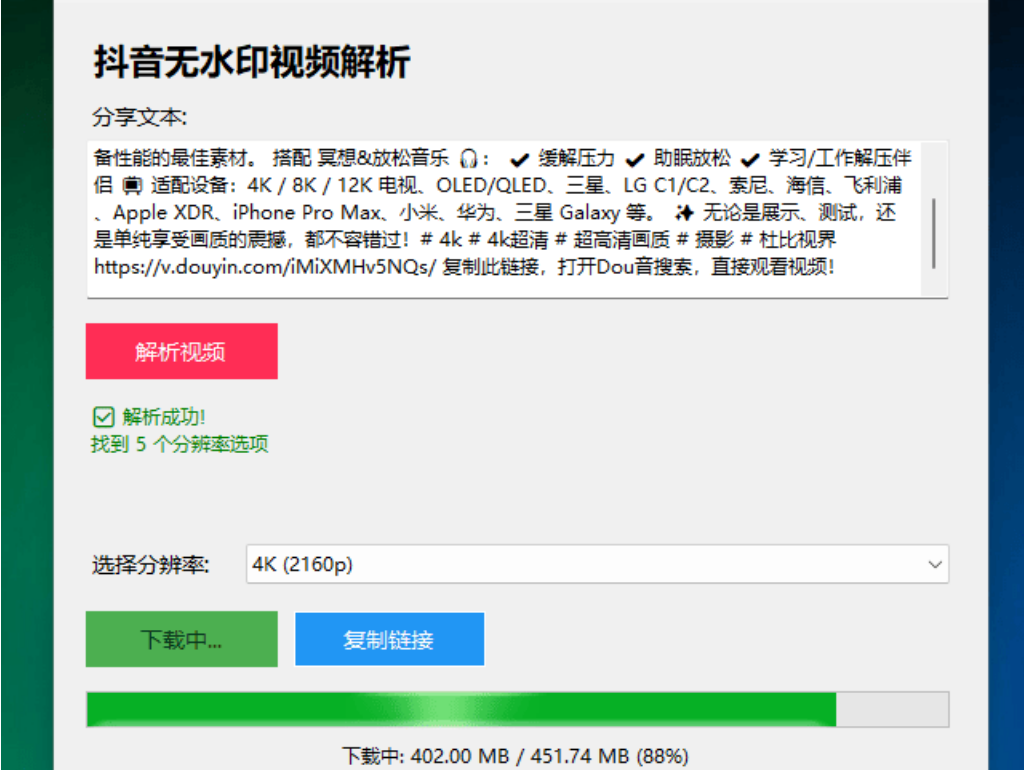This screenshot has width=1024, height=770.
Task: Click the share text box scrollbar thumb
Action: [934, 232]
